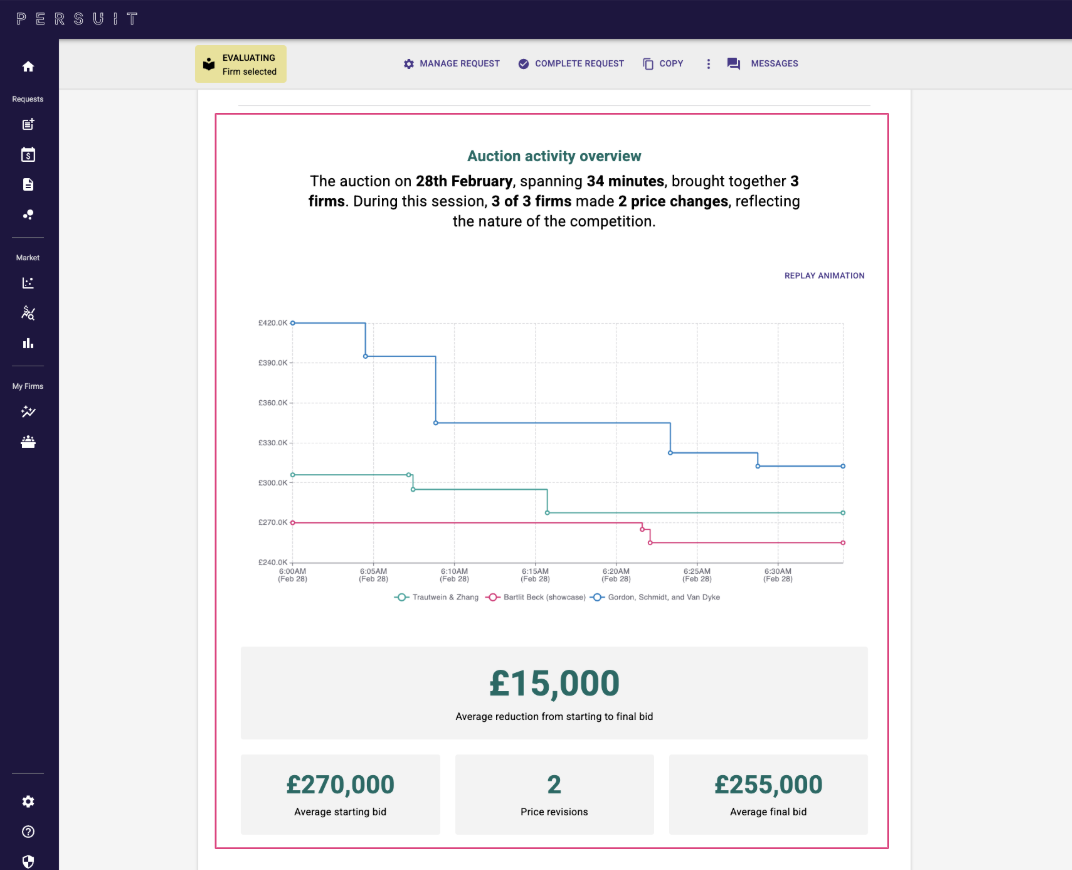Open the firm group icon in sidebar
The image size is (1072, 870).
(x=28, y=442)
